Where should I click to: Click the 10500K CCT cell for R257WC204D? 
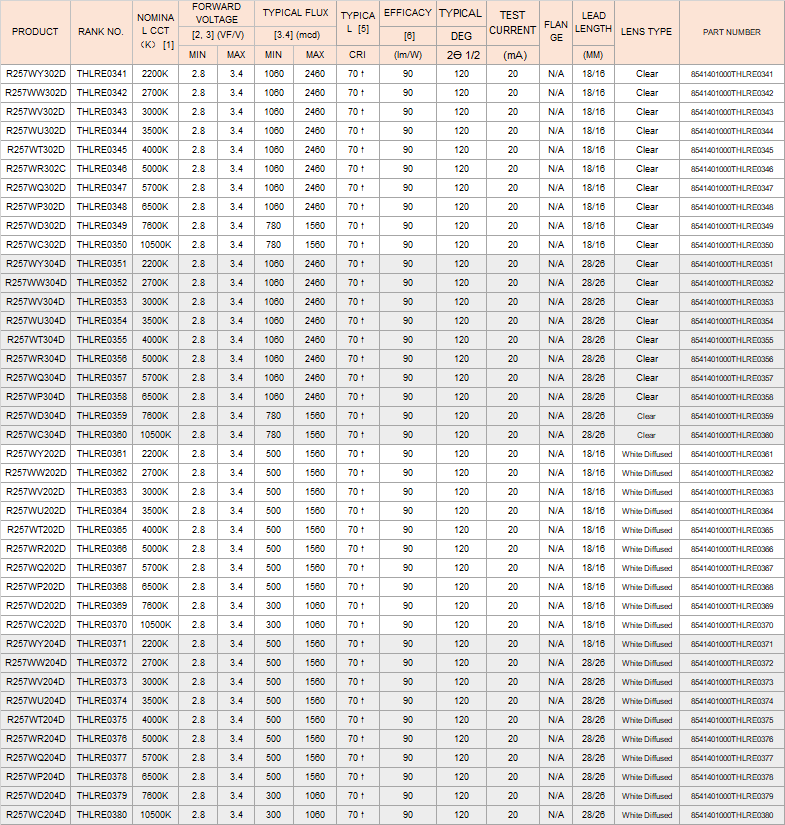[x=155, y=815]
